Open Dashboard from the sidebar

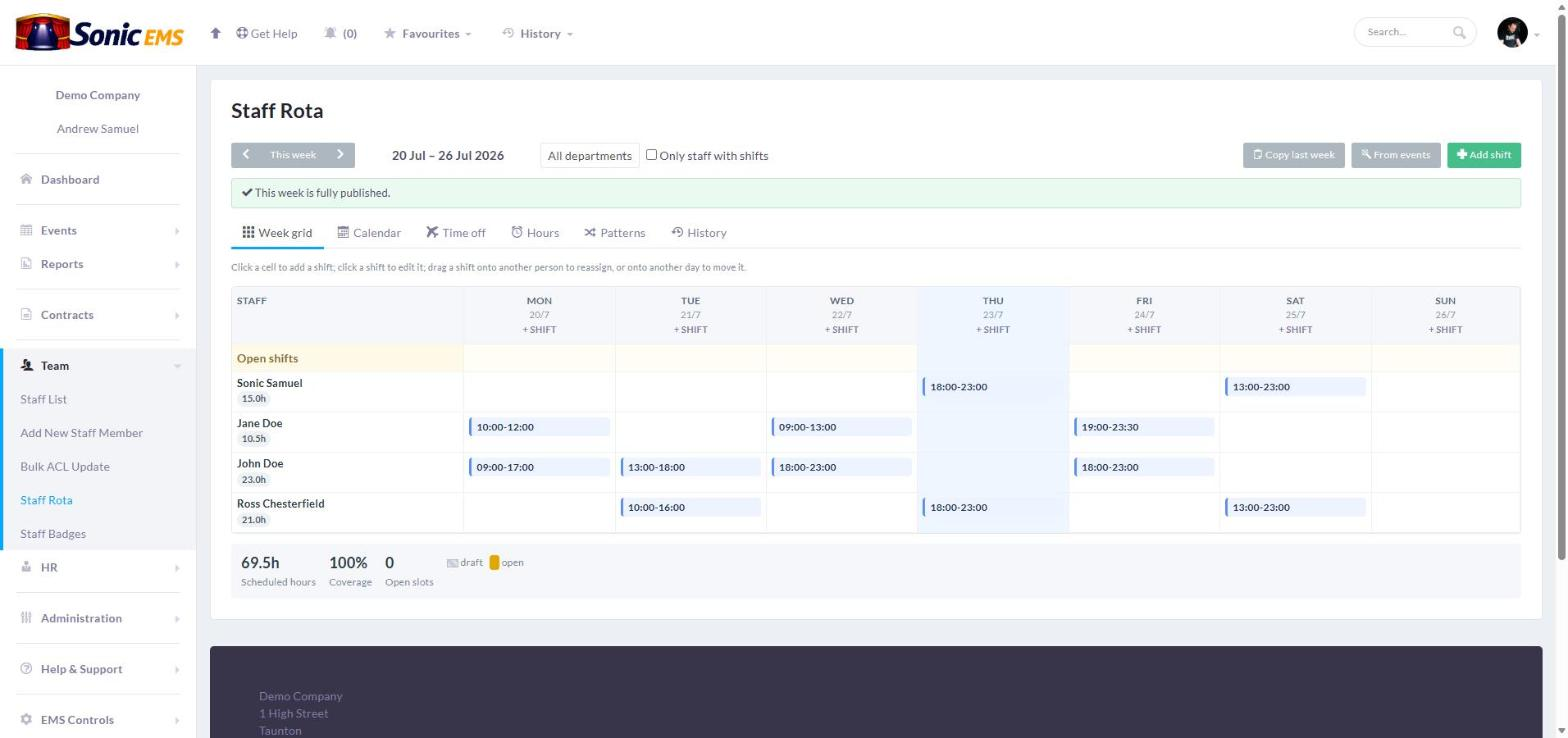(70, 180)
